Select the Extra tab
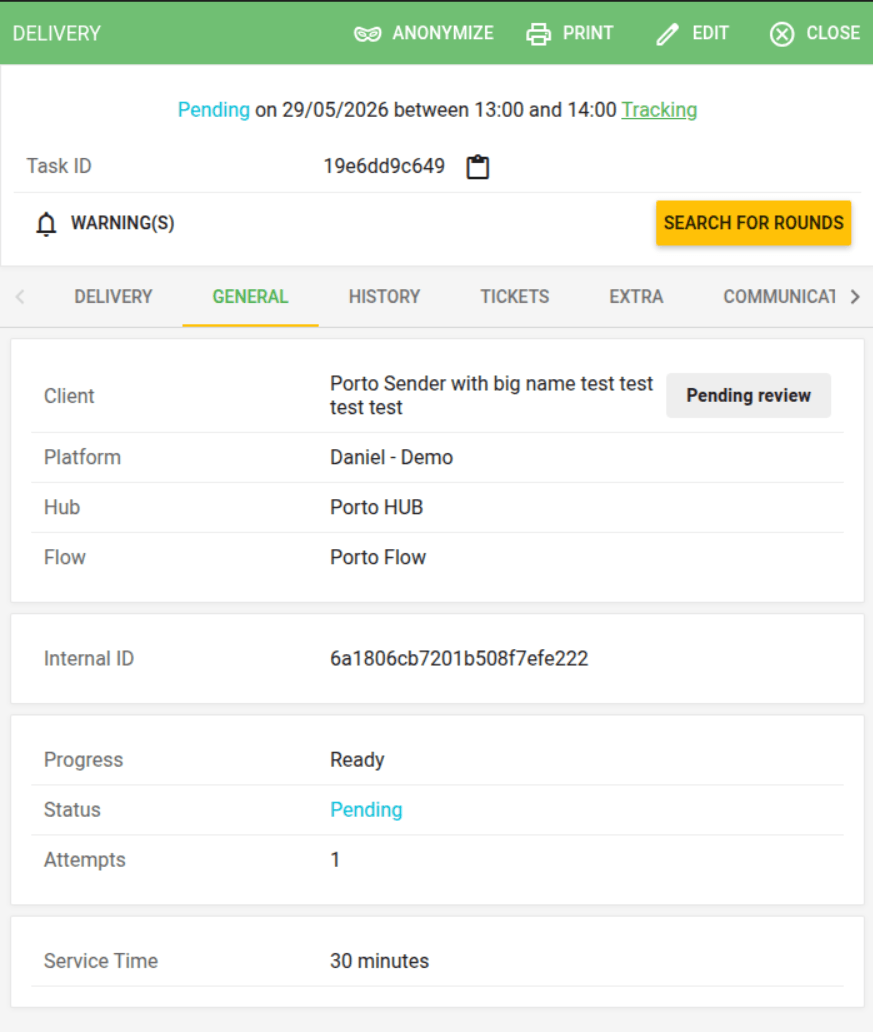The image size is (873, 1032). click(636, 297)
